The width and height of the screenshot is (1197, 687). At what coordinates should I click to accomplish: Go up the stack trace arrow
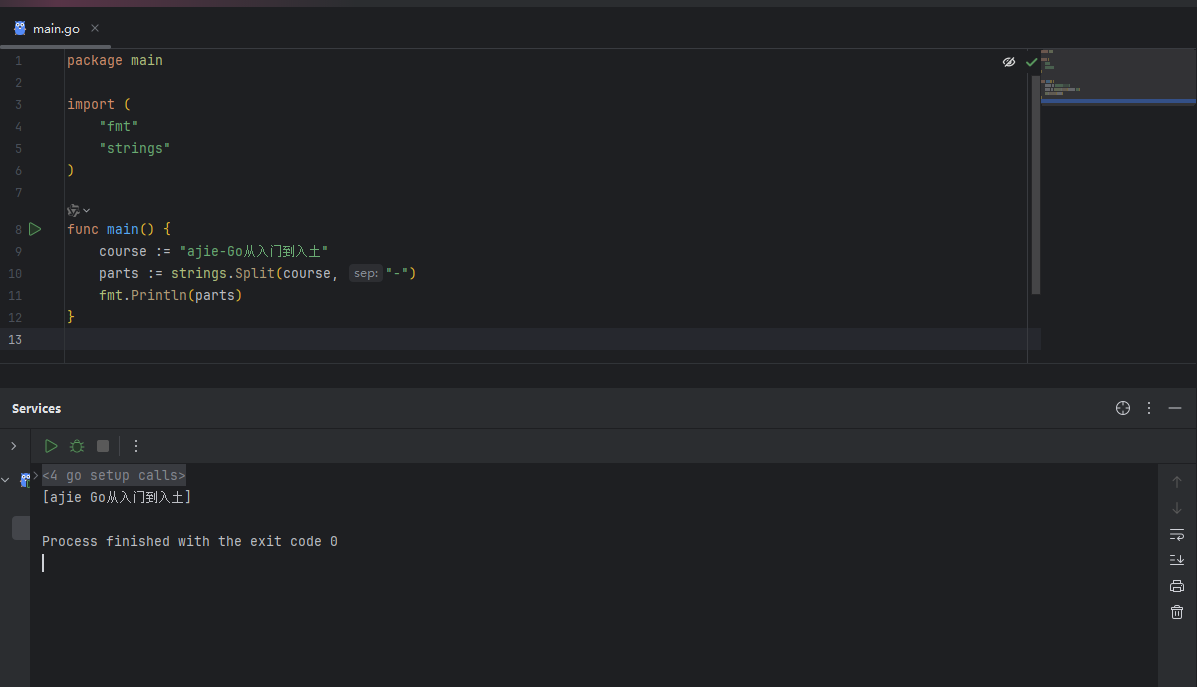[1176, 482]
